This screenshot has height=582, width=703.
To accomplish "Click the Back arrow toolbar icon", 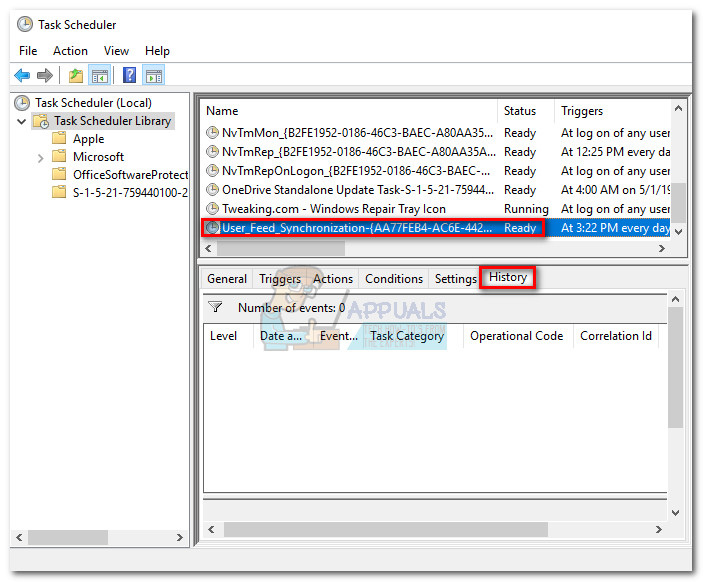I will click(22, 75).
